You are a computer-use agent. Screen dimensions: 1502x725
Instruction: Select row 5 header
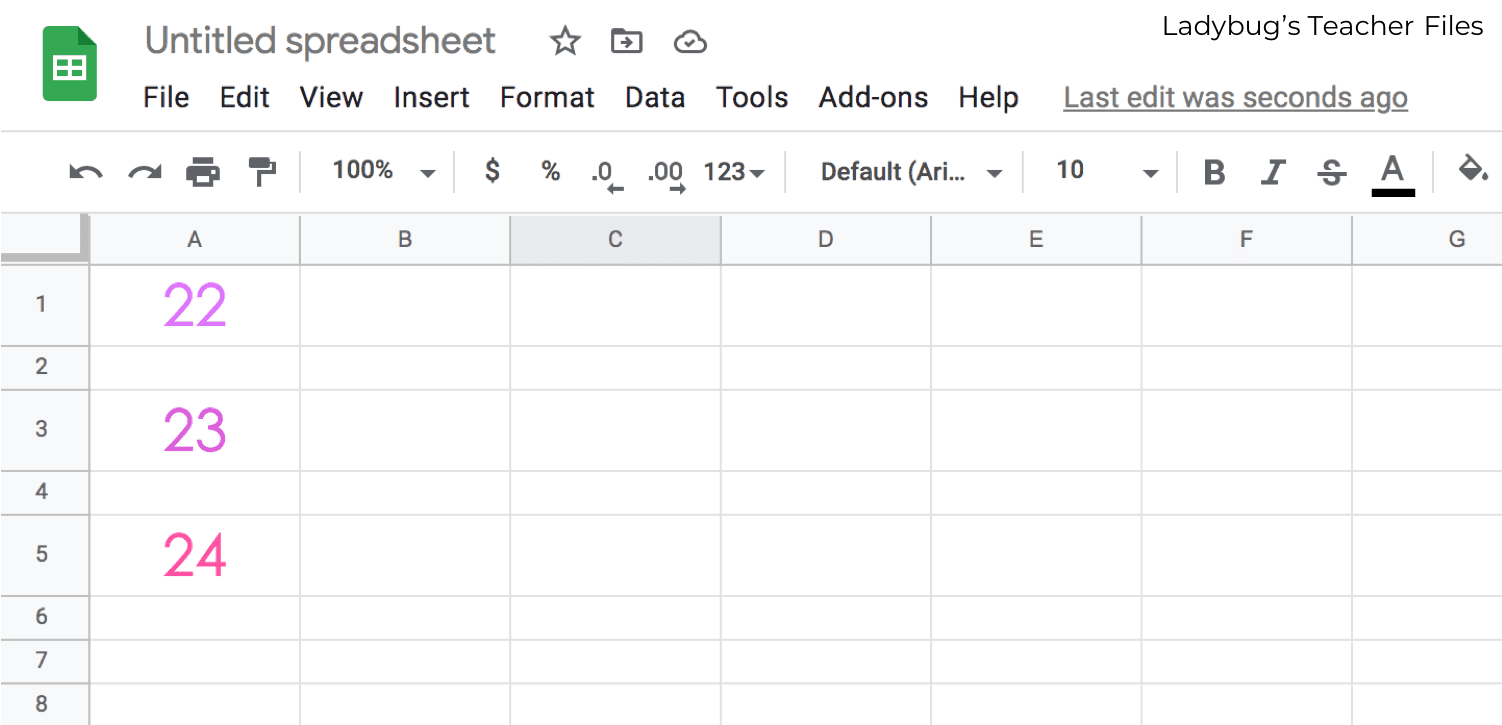click(44, 555)
